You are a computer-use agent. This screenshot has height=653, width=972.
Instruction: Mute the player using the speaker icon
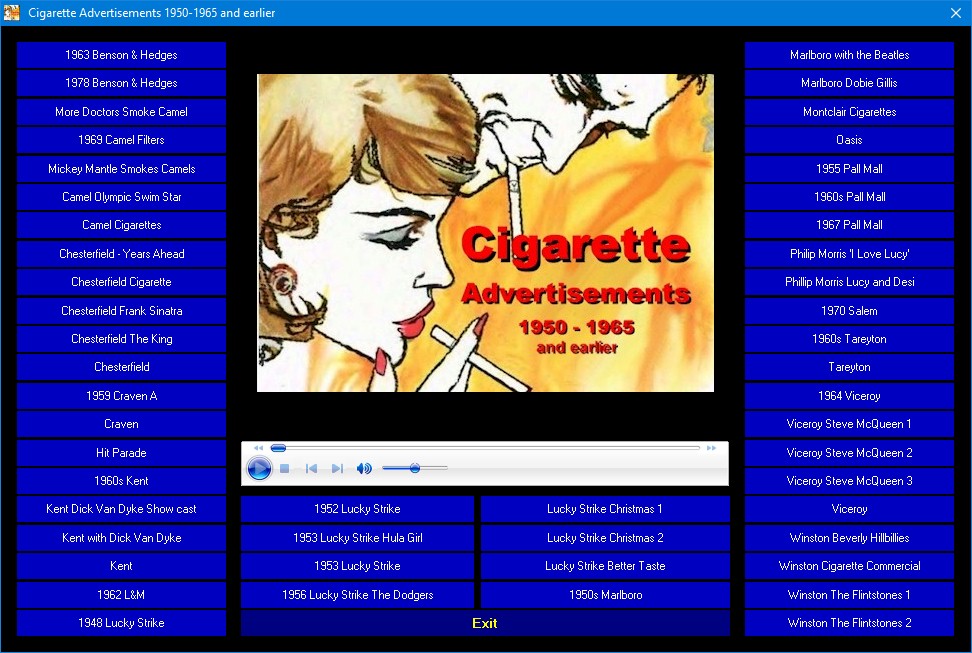[364, 468]
